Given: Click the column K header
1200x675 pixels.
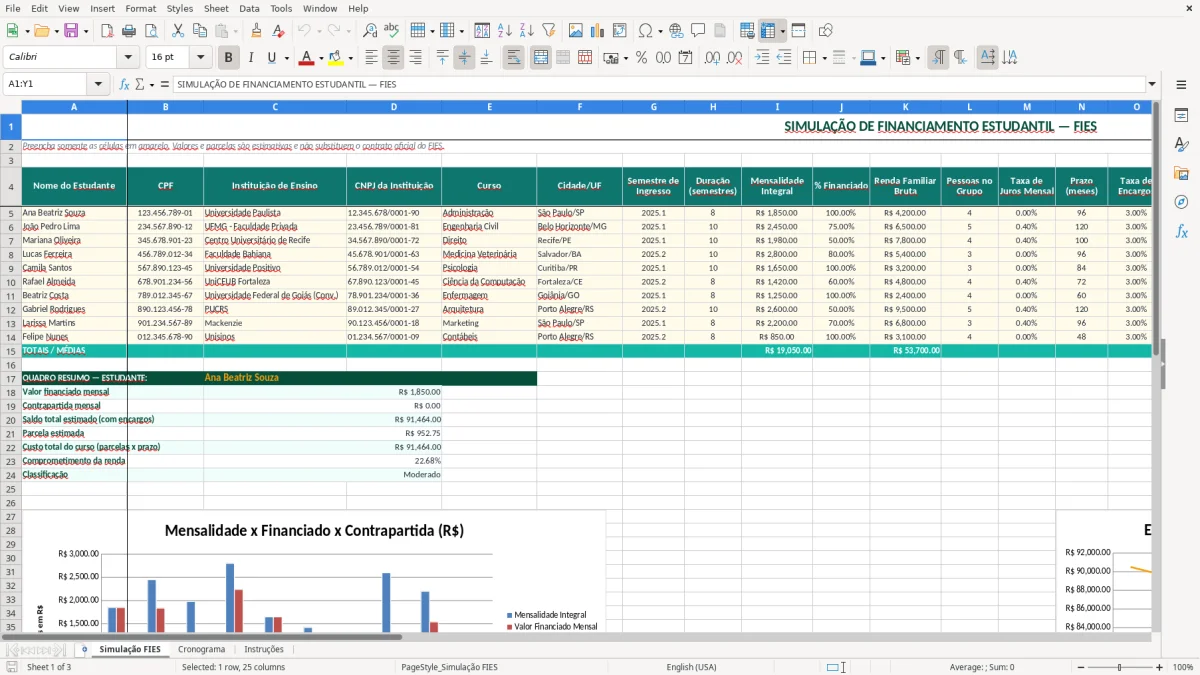Looking at the screenshot, I should [905, 106].
